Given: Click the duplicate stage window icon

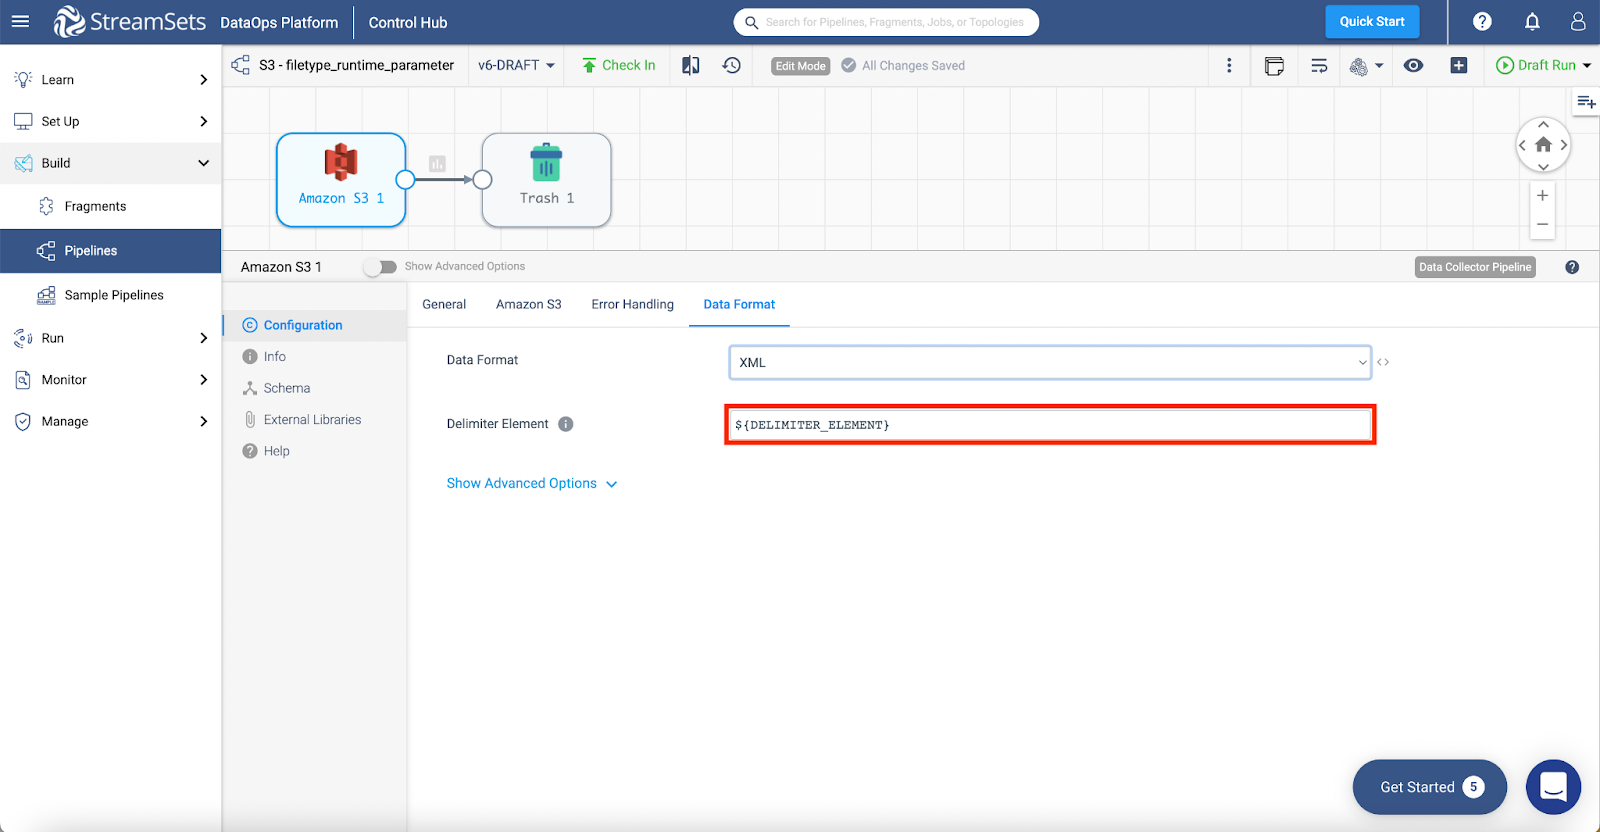Looking at the screenshot, I should tap(1274, 66).
